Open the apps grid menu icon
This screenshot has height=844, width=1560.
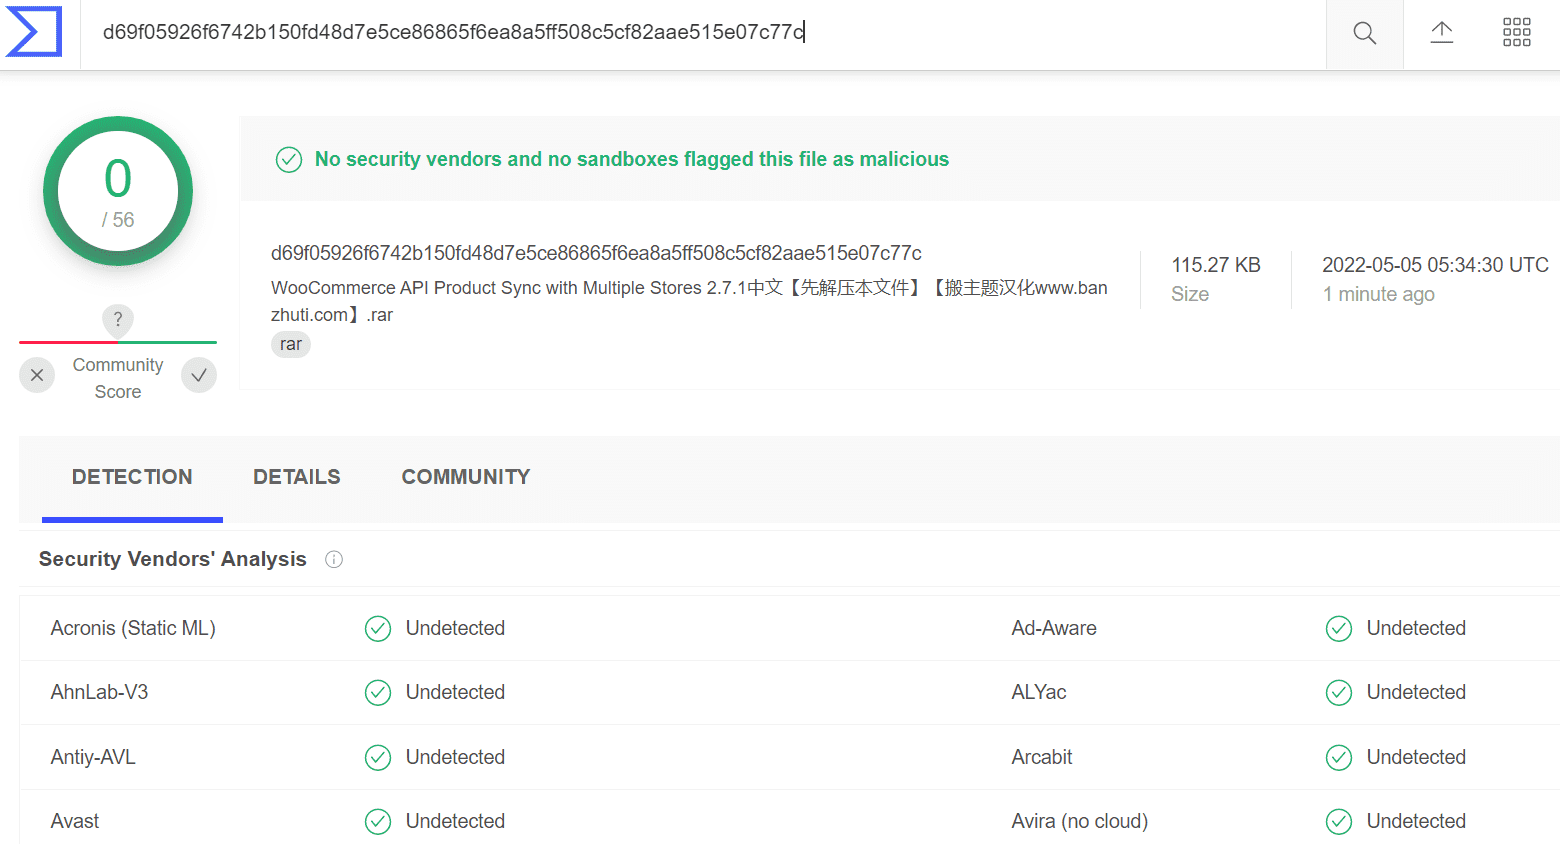click(x=1517, y=32)
